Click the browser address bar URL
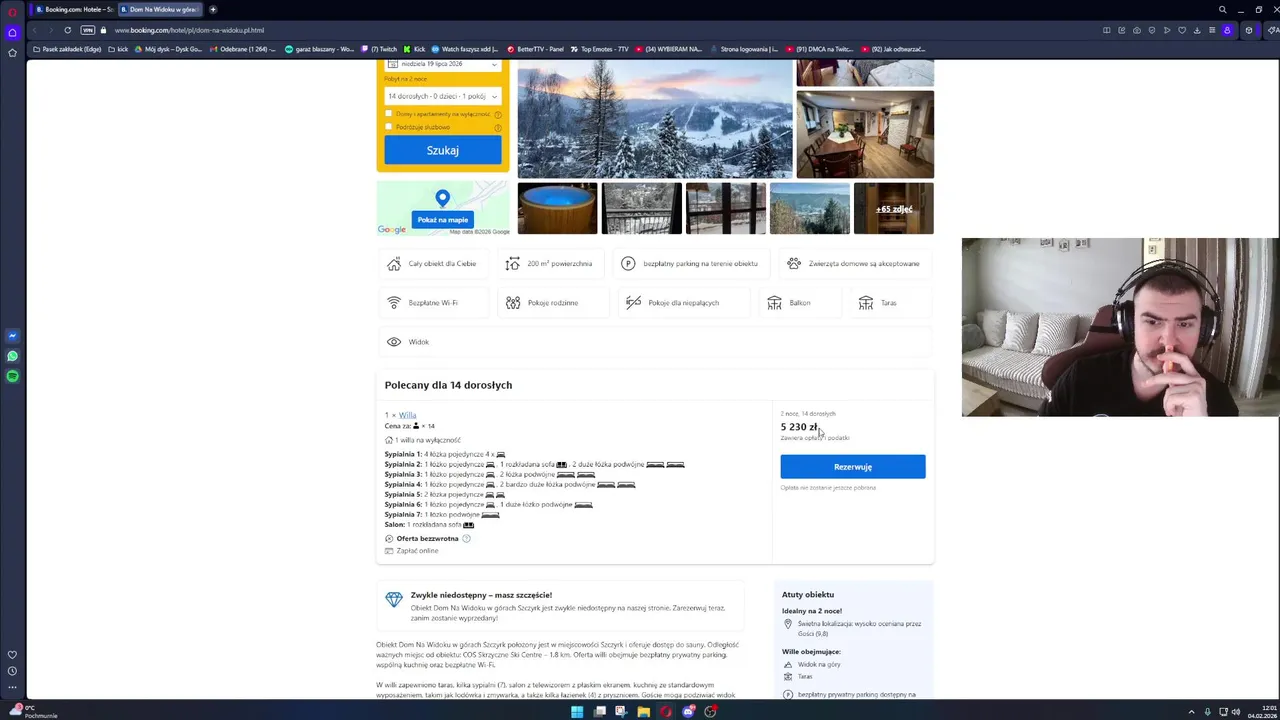Screen dimensions: 1280x720 [190, 30]
